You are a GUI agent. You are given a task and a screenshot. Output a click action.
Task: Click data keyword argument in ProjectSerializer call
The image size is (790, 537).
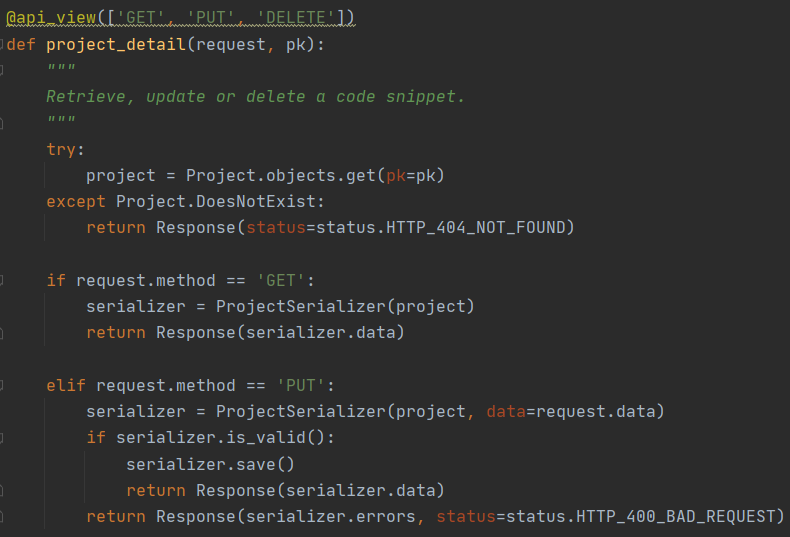pos(506,412)
